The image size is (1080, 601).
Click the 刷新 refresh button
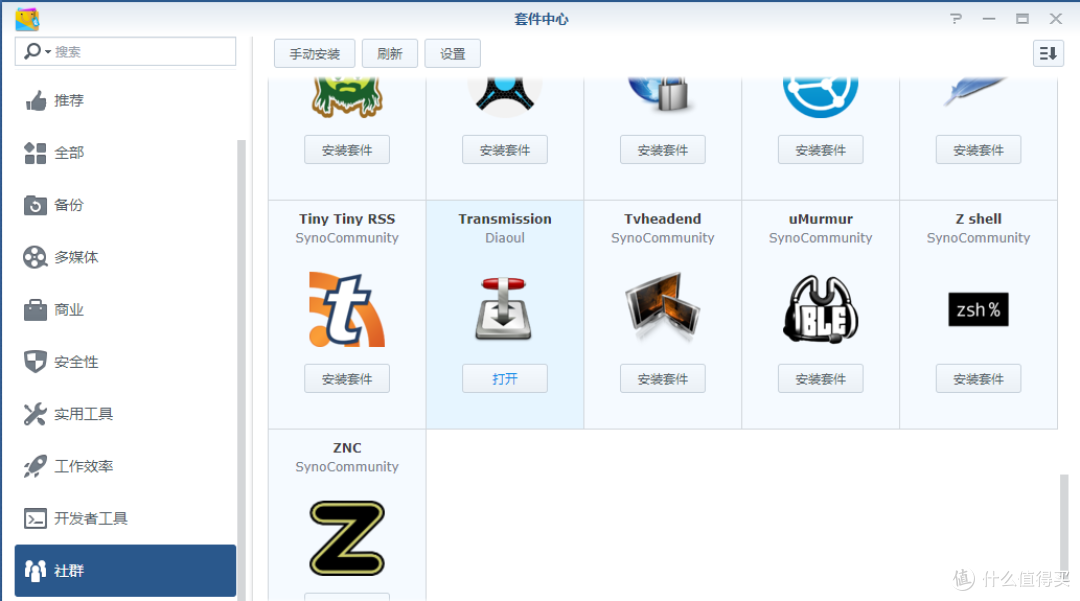click(390, 54)
